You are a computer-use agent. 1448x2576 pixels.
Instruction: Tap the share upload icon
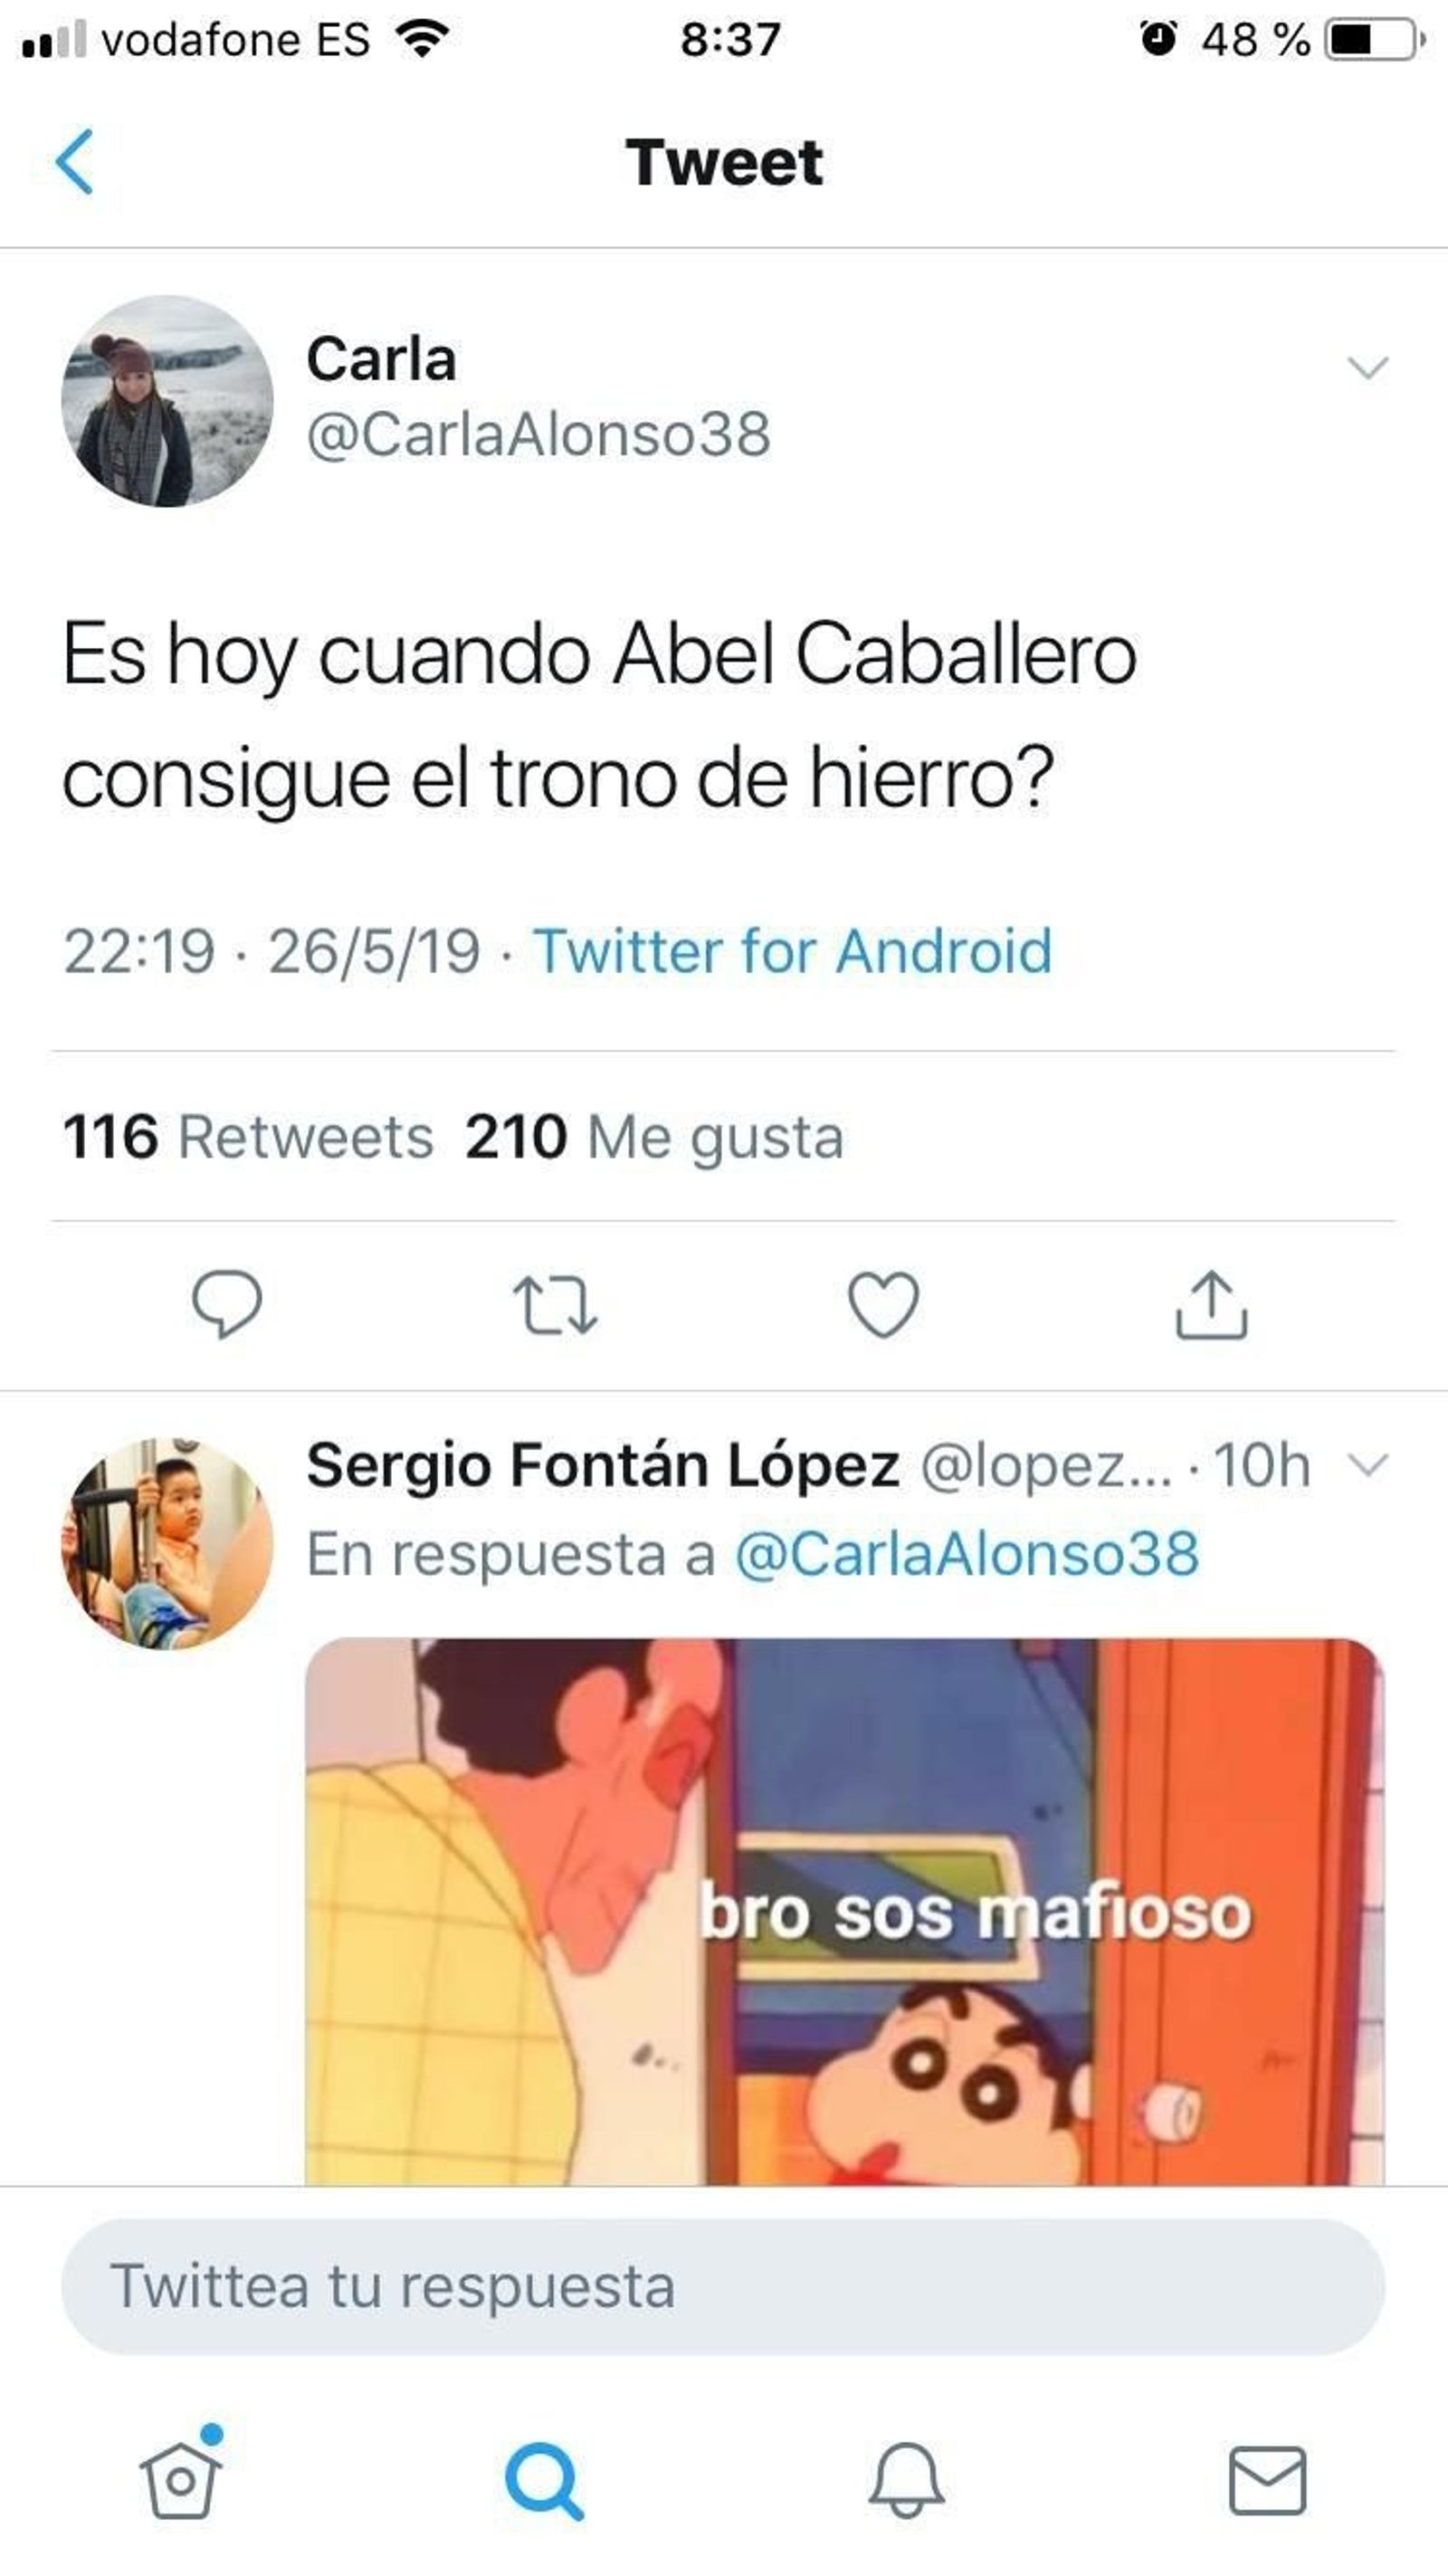pyautogui.click(x=1211, y=1304)
